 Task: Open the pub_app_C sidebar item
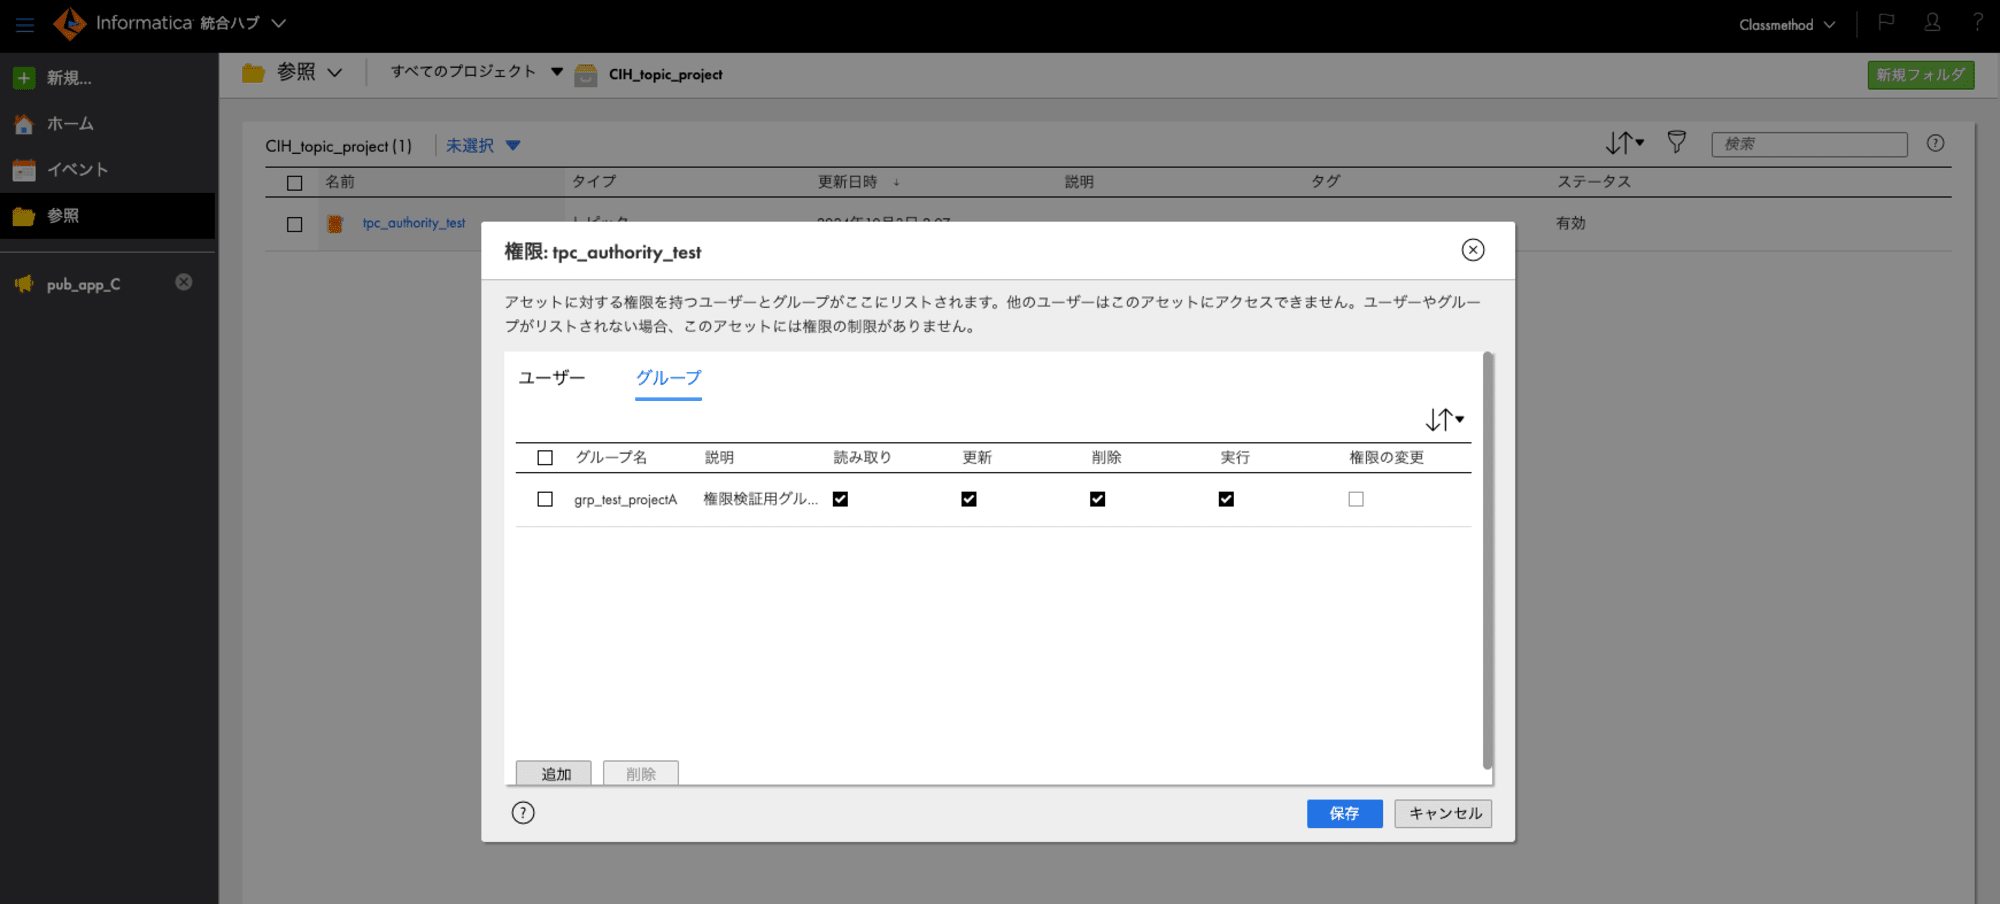83,284
